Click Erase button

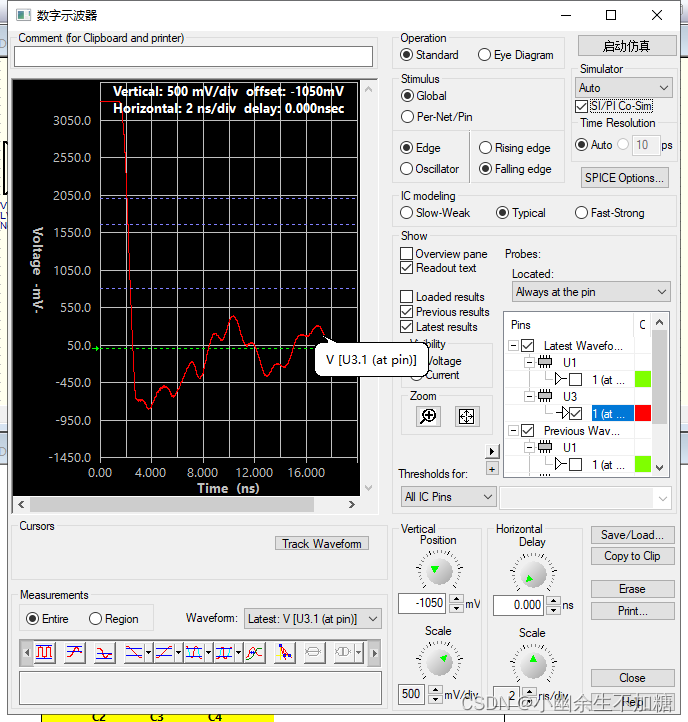[633, 589]
